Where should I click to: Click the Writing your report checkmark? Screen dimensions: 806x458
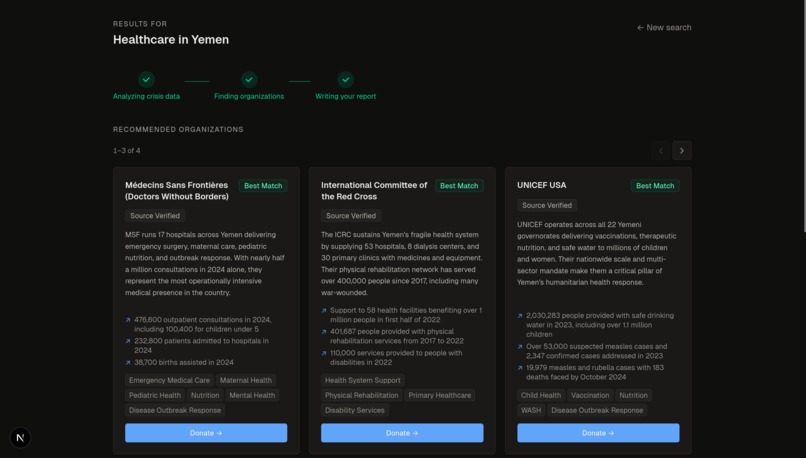pyautogui.click(x=345, y=80)
